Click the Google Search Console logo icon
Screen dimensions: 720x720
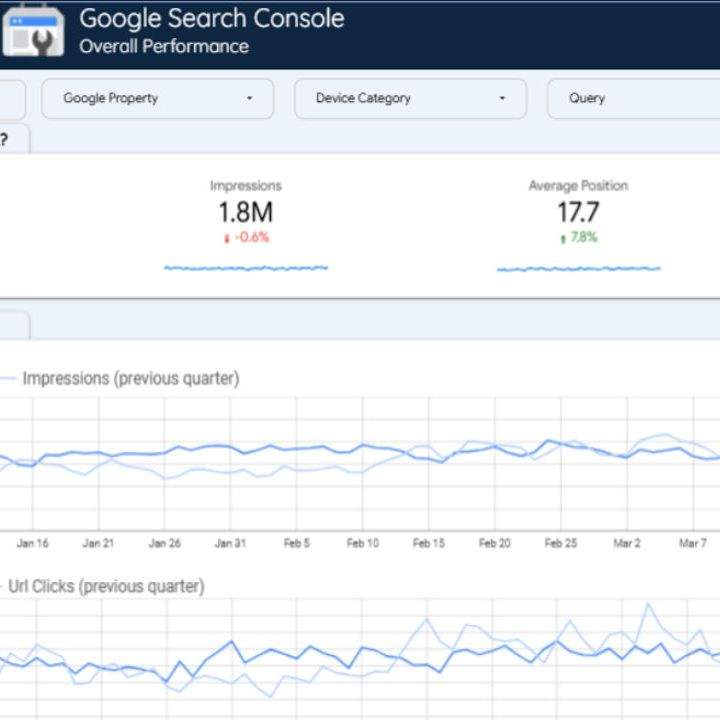coord(33,31)
